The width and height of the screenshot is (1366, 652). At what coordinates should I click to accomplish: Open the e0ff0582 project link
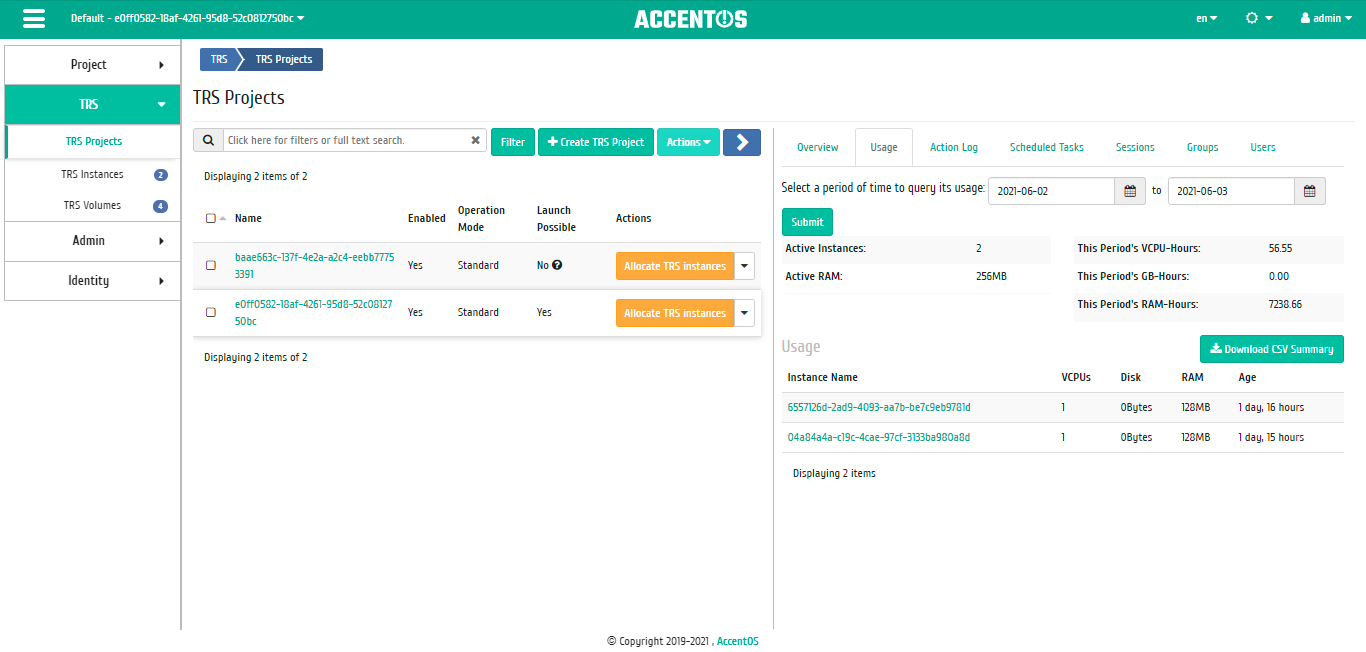click(314, 312)
